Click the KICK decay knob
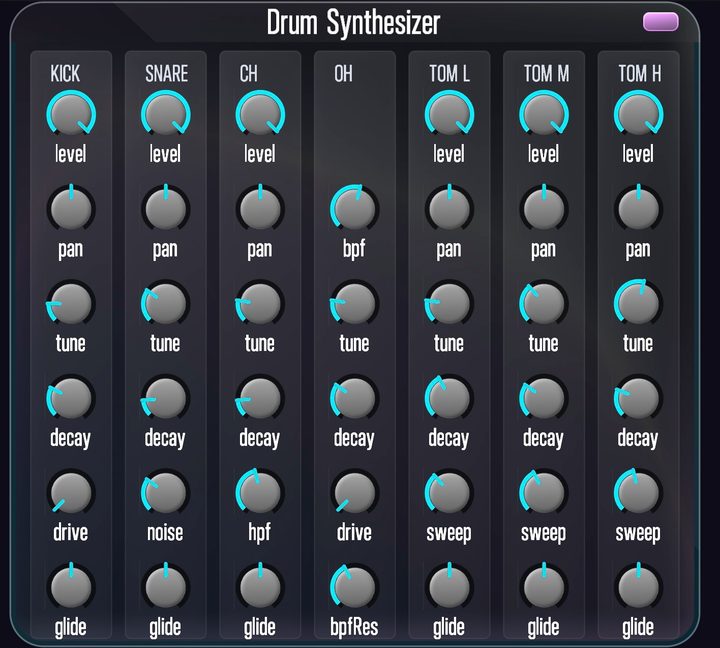 click(71, 398)
